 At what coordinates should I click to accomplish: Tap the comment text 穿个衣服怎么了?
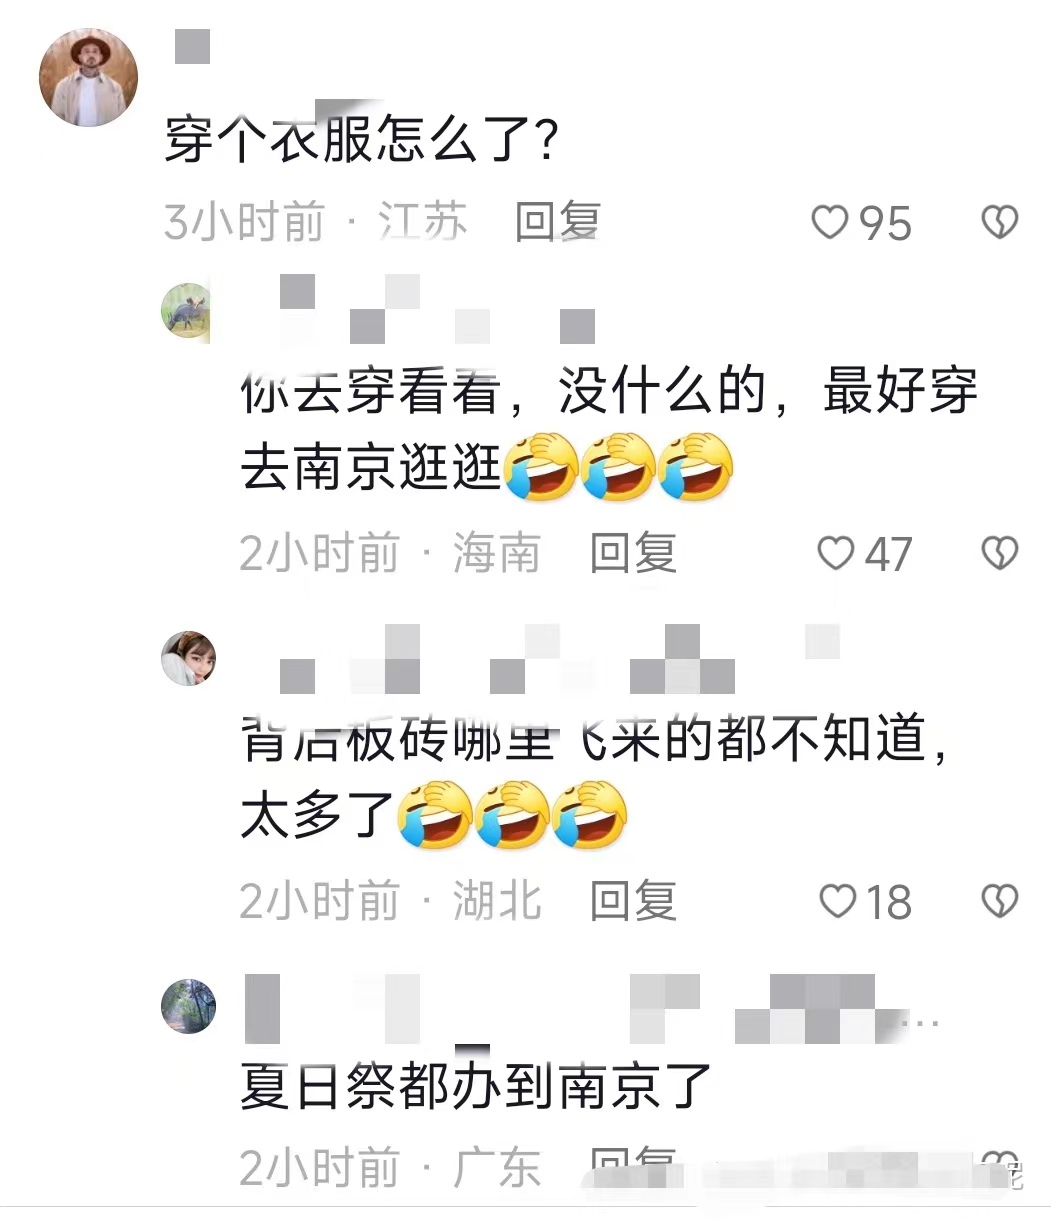(361, 140)
